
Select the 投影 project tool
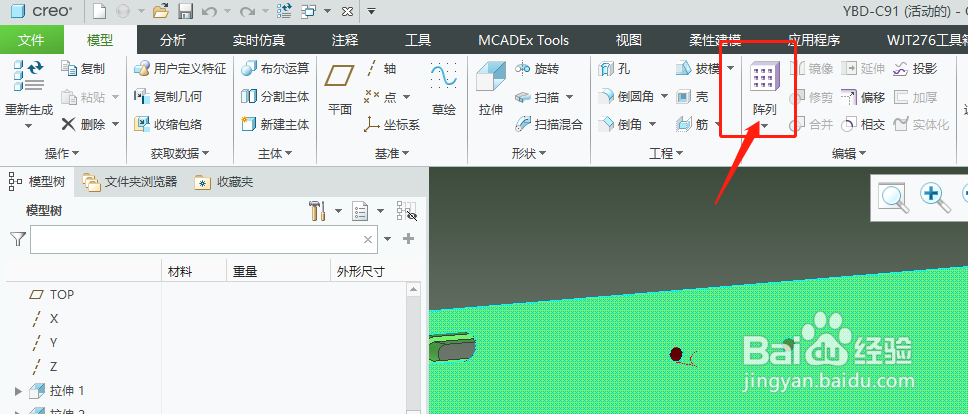pos(916,68)
